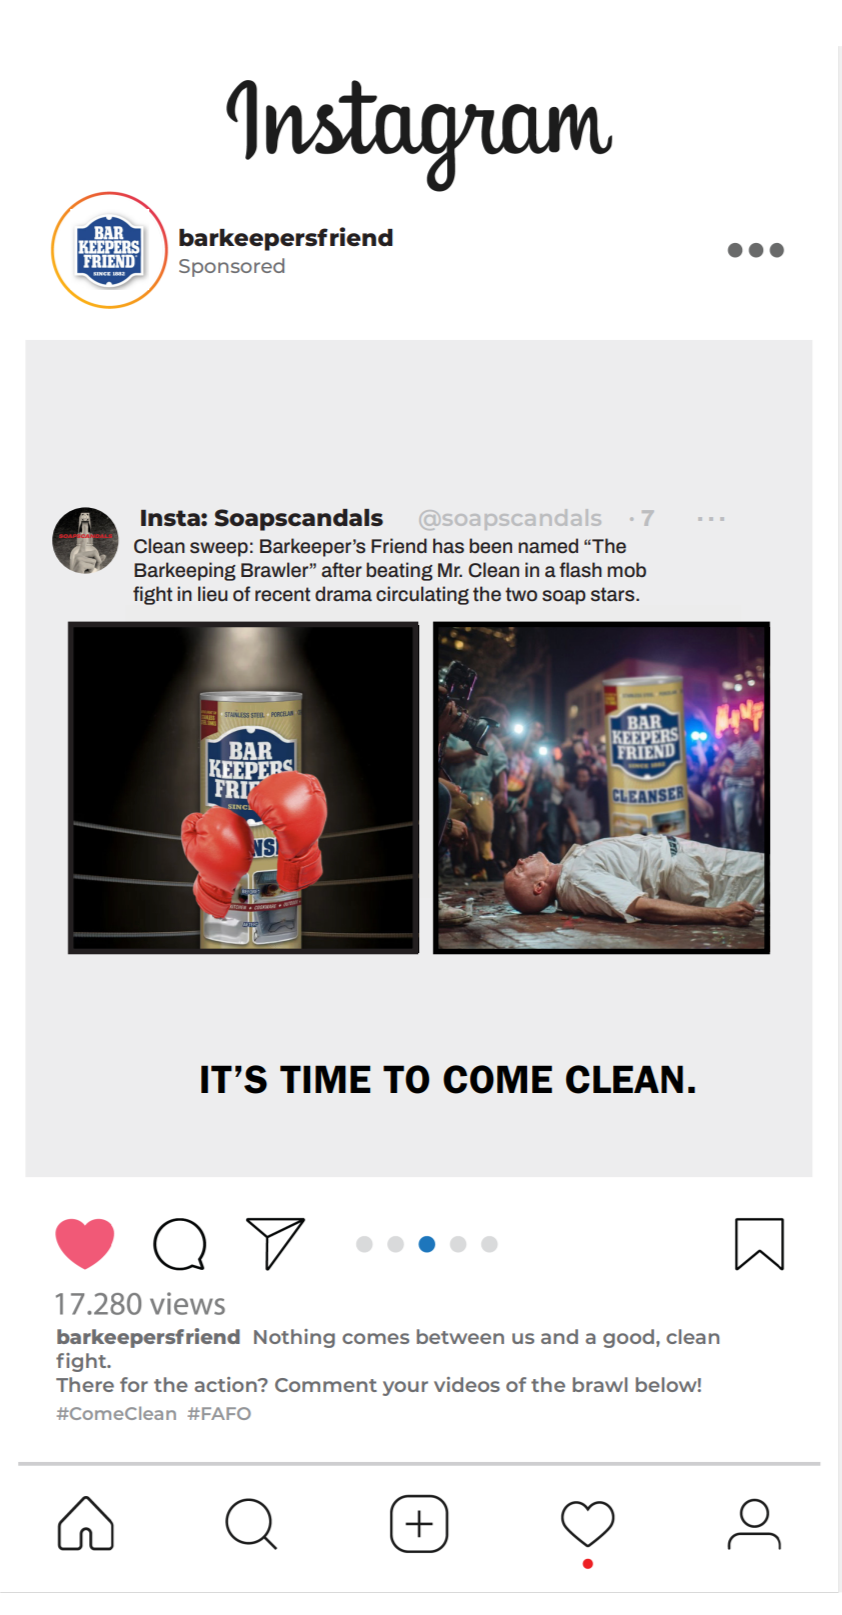
Task: Open Soapscandals tweet three-dot menu
Action: (711, 518)
